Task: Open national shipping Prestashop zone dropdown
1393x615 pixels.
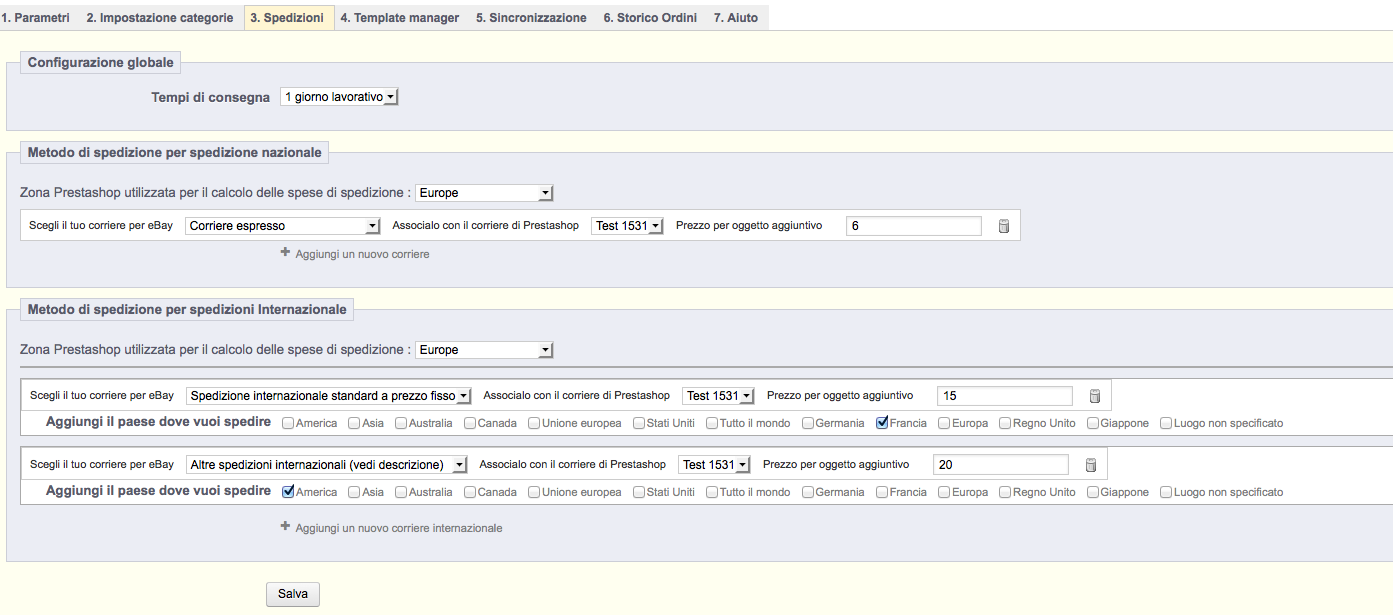Action: pyautogui.click(x=484, y=192)
